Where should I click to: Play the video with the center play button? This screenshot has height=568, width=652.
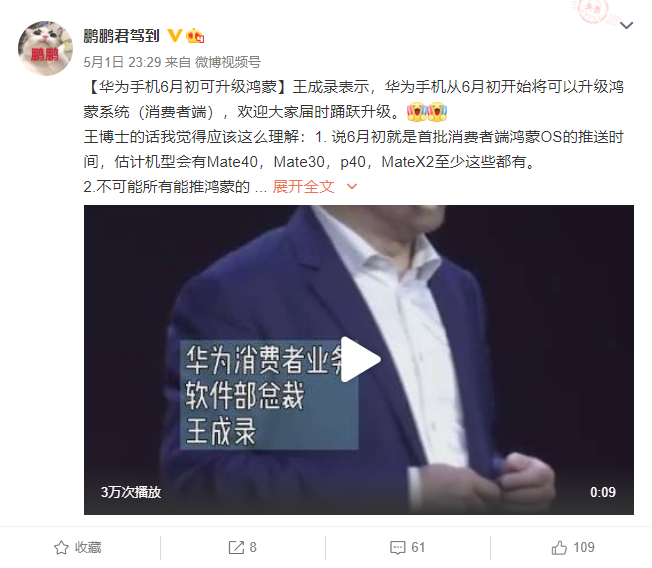click(x=360, y=360)
